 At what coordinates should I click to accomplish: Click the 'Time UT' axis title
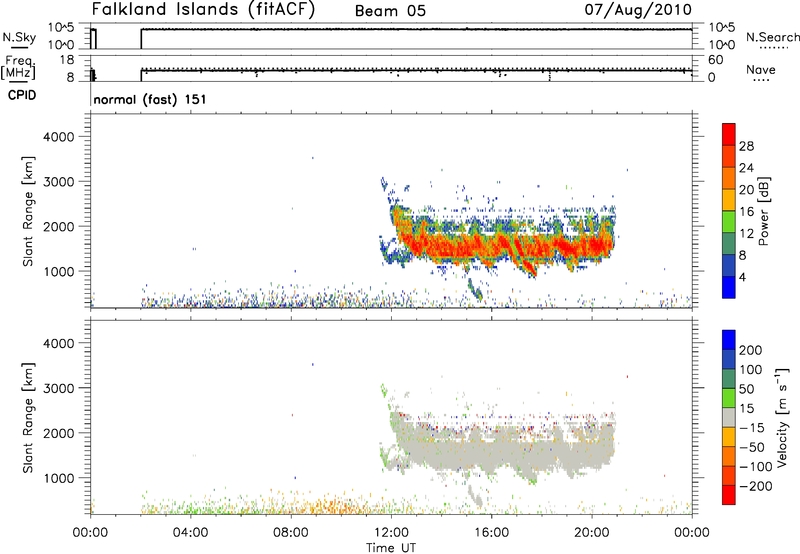click(x=391, y=548)
